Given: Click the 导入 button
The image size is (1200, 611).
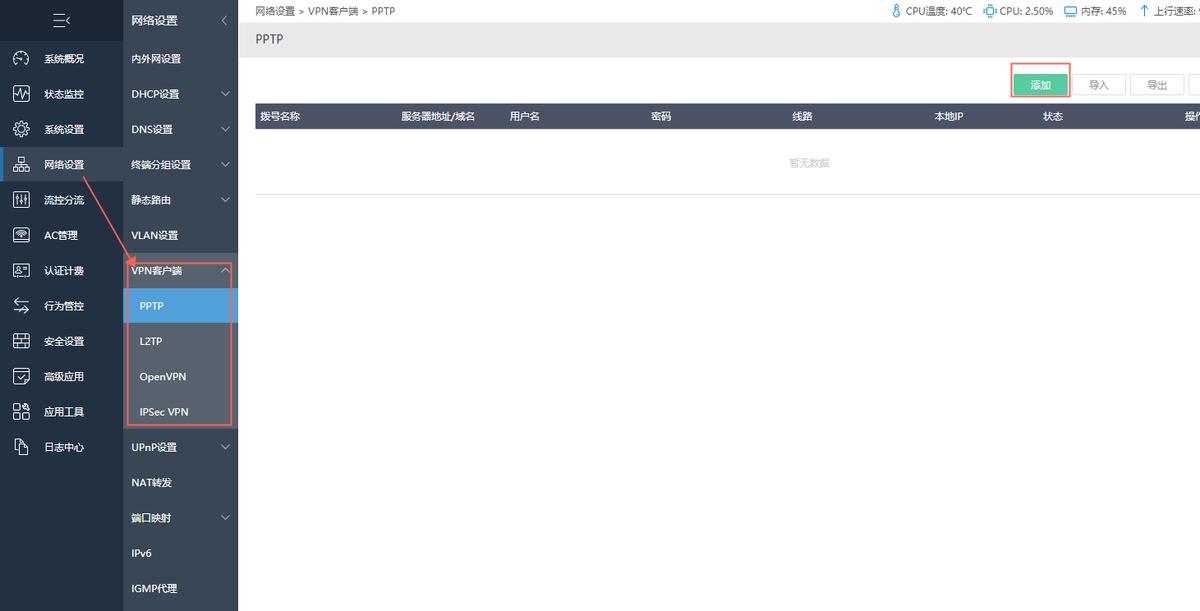Looking at the screenshot, I should (x=1099, y=85).
